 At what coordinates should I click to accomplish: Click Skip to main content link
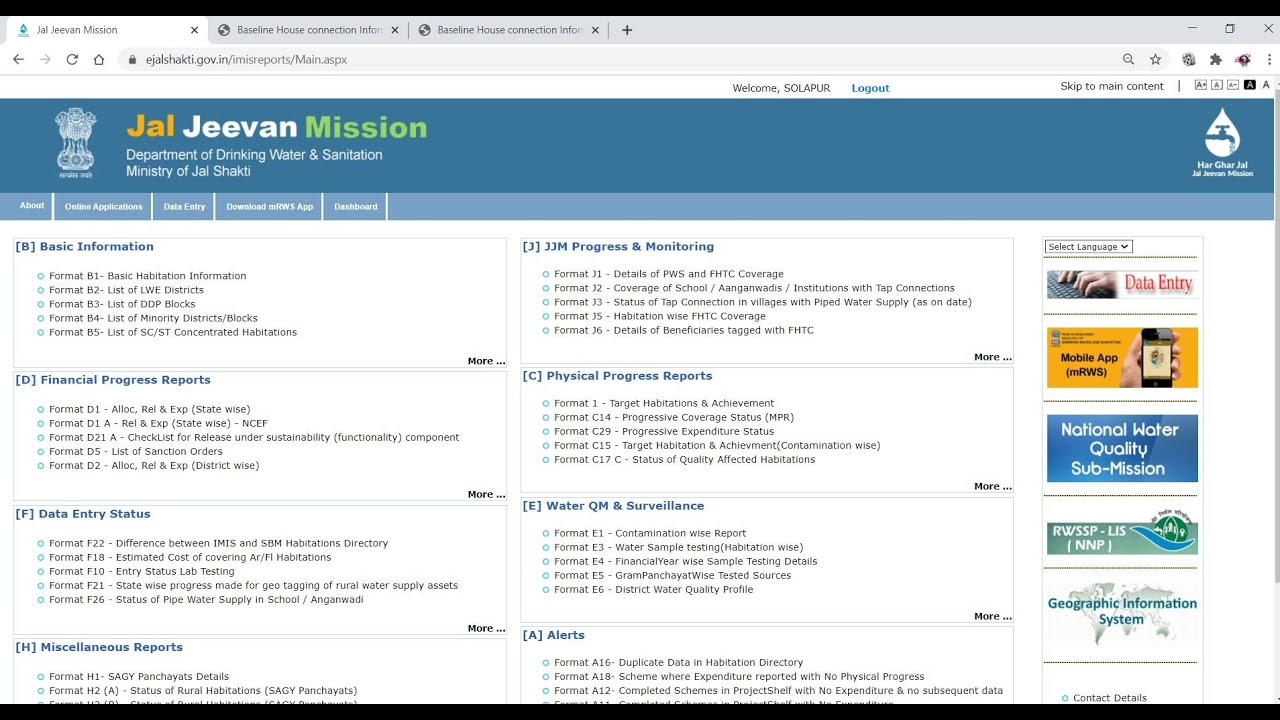(x=1112, y=86)
